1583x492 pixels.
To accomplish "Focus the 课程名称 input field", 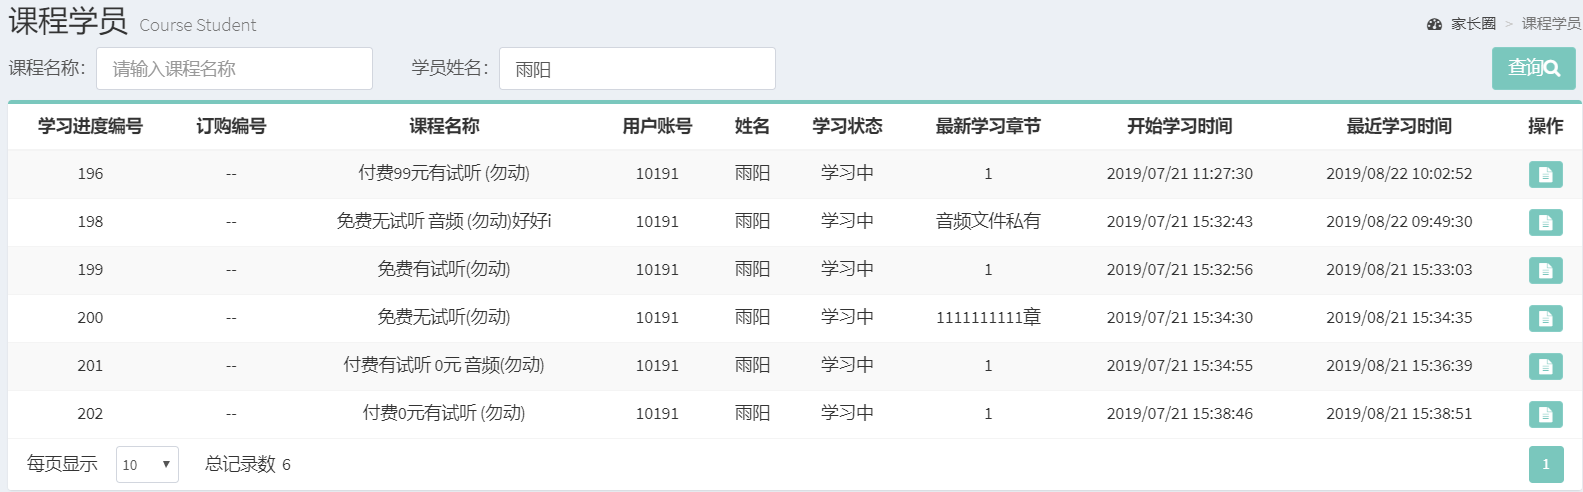I will [x=234, y=69].
